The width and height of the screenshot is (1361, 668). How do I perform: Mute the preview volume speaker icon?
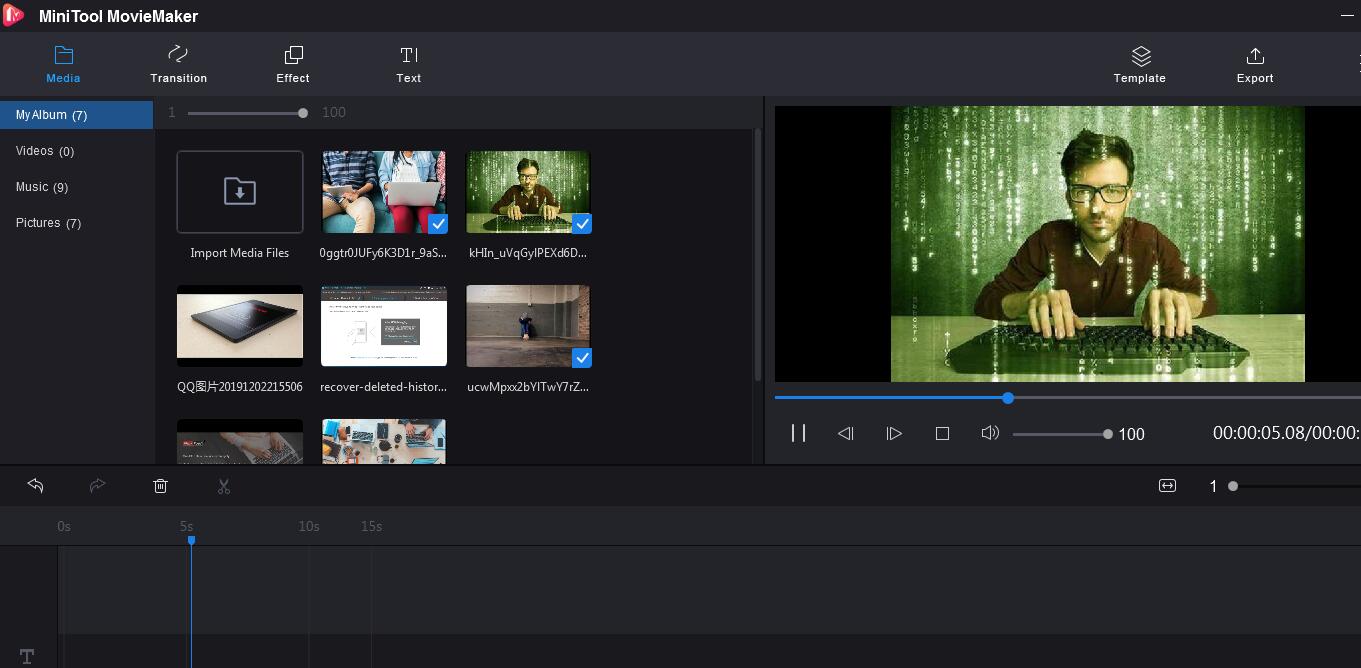[x=990, y=433]
